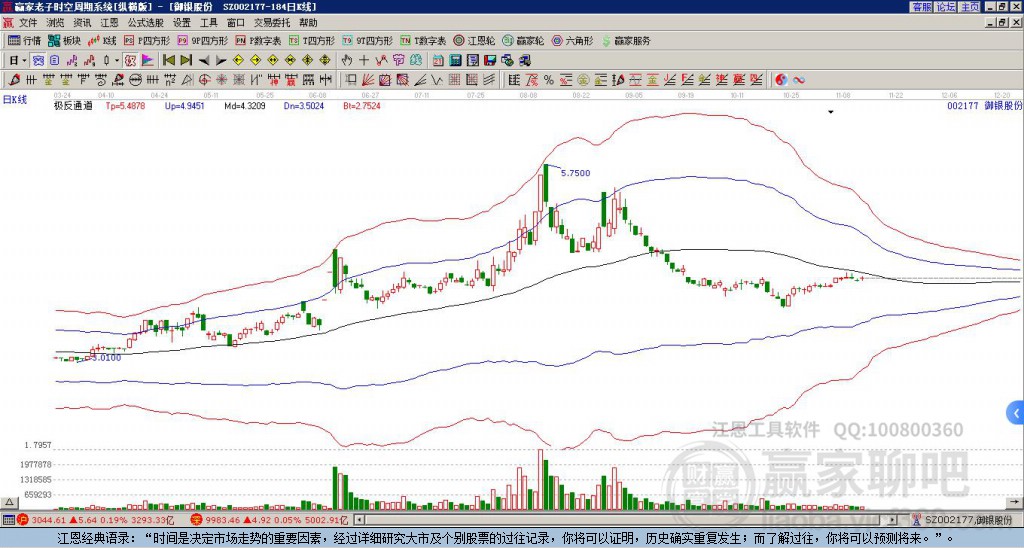Open the calculator icon

click(x=455, y=61)
